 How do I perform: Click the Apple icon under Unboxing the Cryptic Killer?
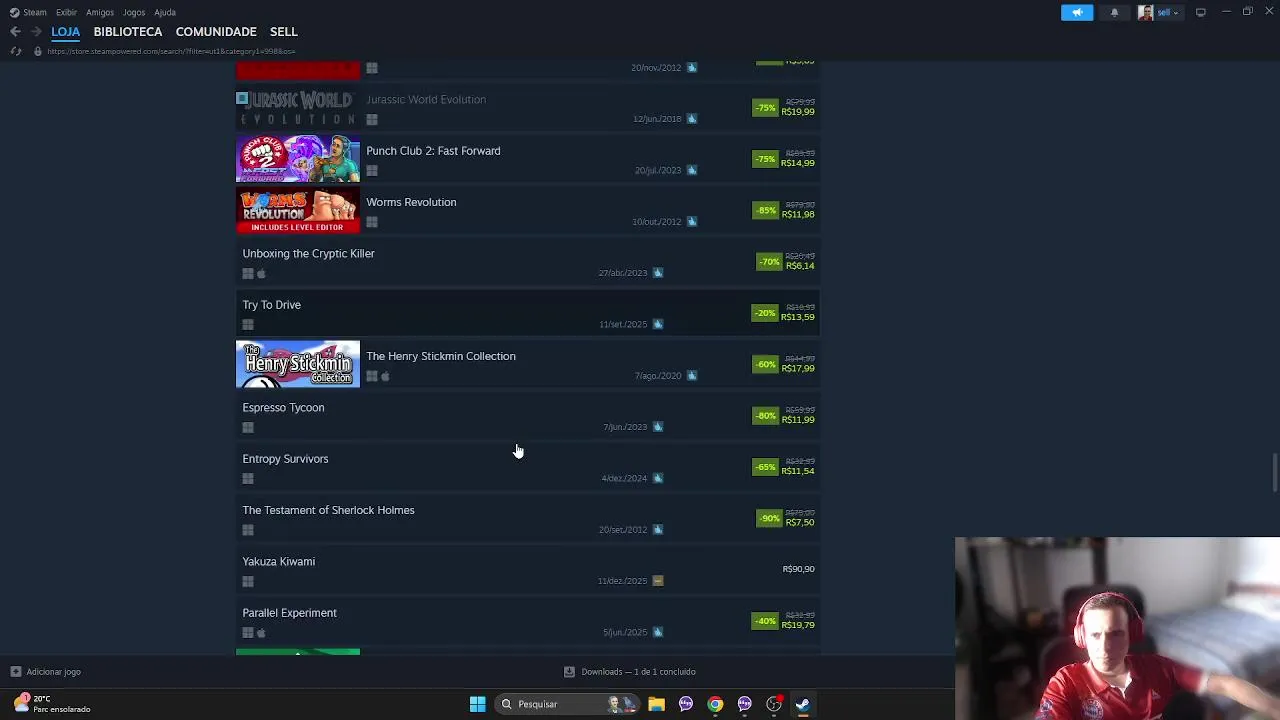point(261,273)
